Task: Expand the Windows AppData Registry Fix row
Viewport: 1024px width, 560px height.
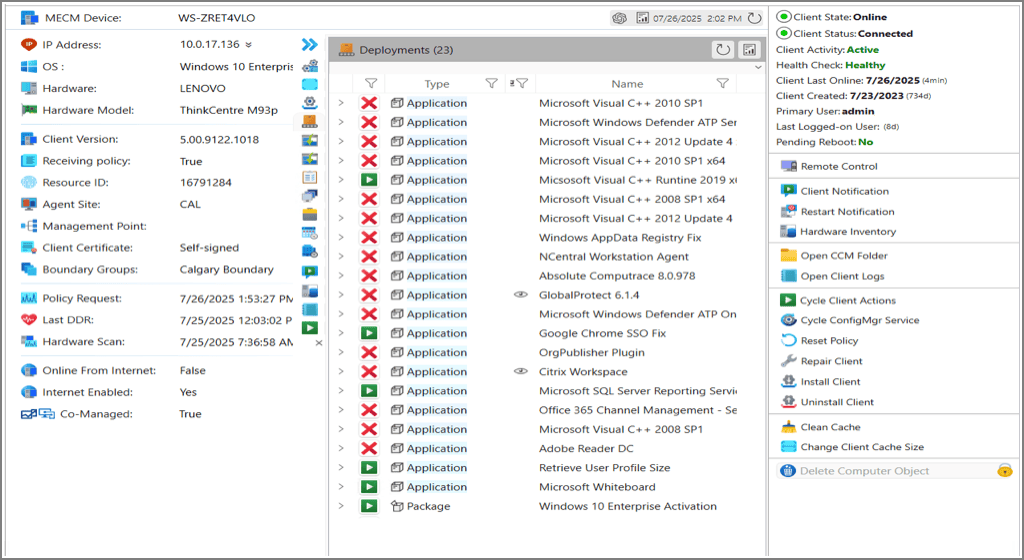Action: click(x=341, y=238)
